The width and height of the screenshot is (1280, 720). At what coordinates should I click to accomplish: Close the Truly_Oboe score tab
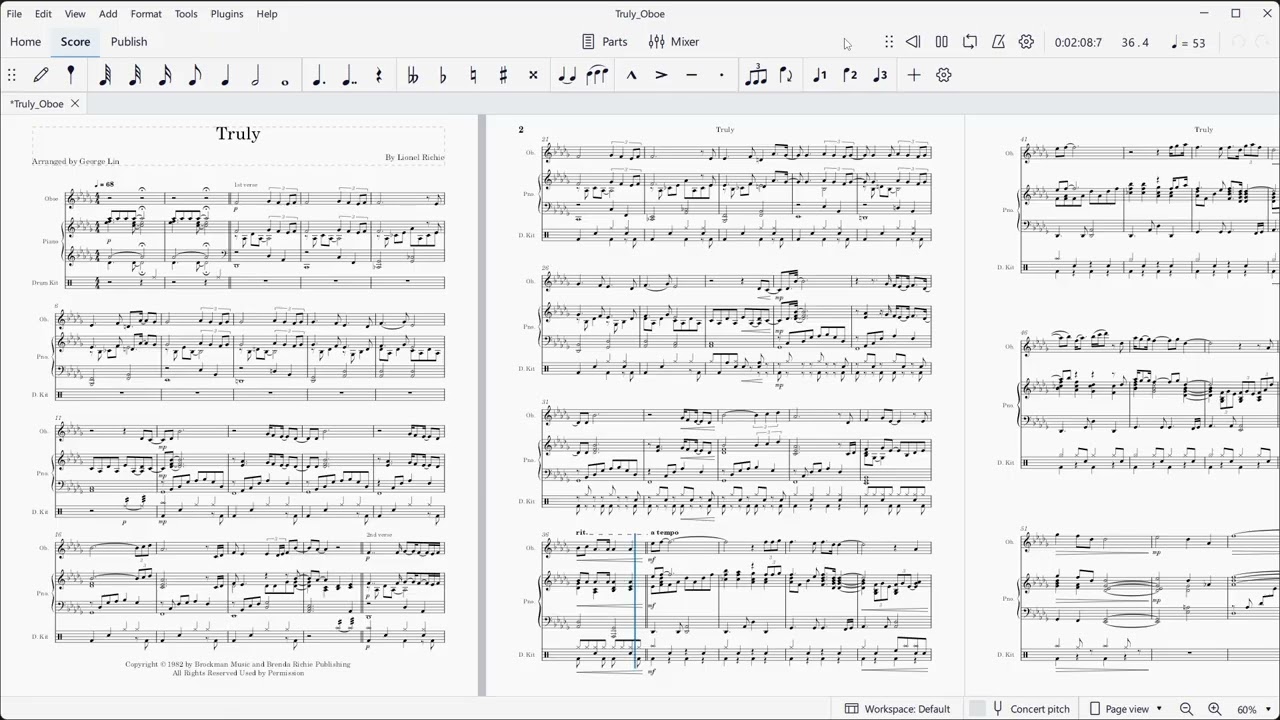click(x=74, y=104)
